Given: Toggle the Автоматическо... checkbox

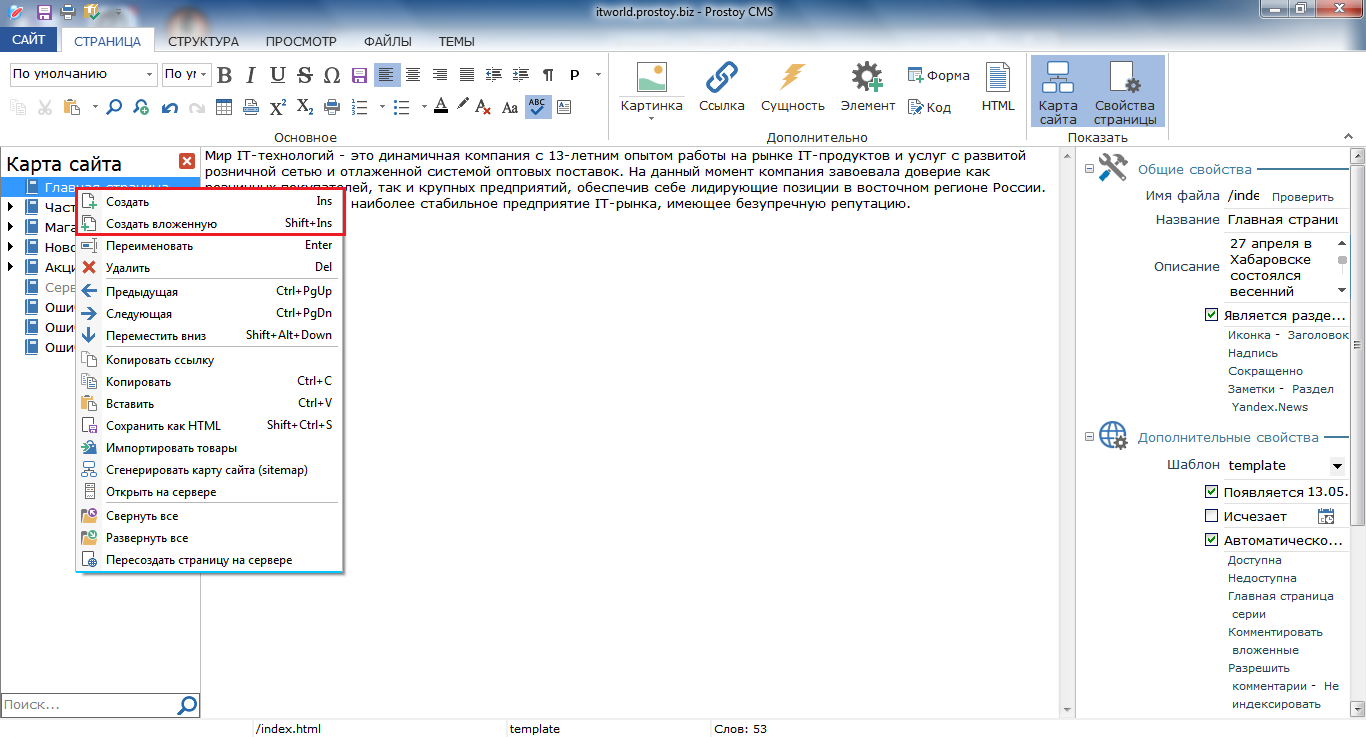Looking at the screenshot, I should (x=1212, y=540).
